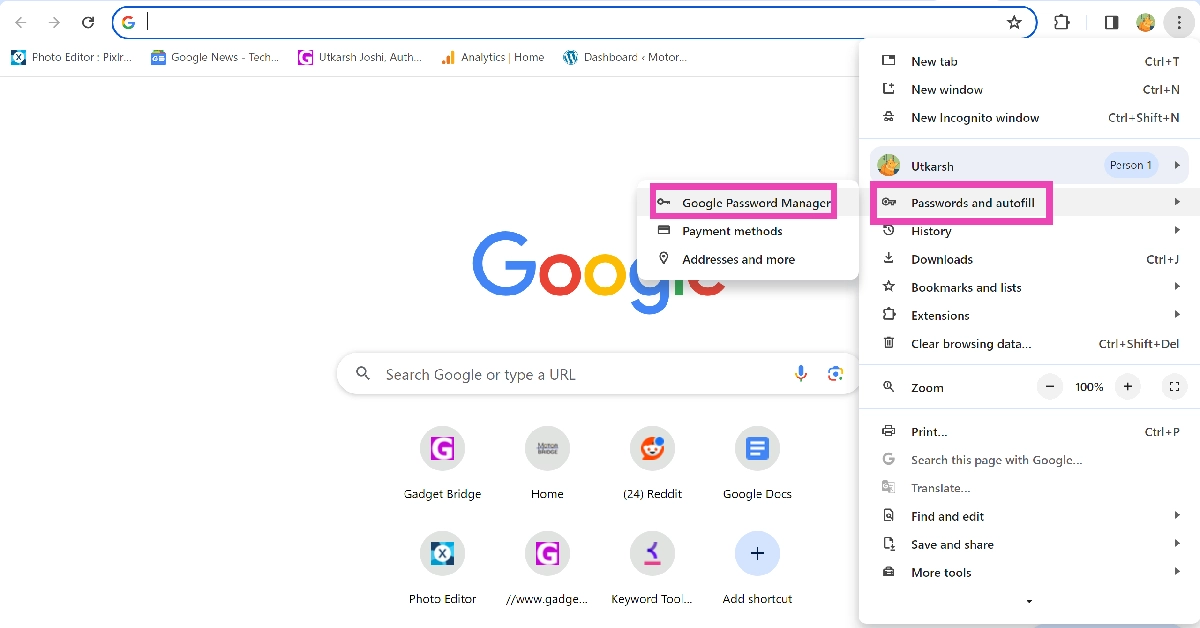Open the Analytics | Home bookmark
The width and height of the screenshot is (1200, 628).
point(493,57)
